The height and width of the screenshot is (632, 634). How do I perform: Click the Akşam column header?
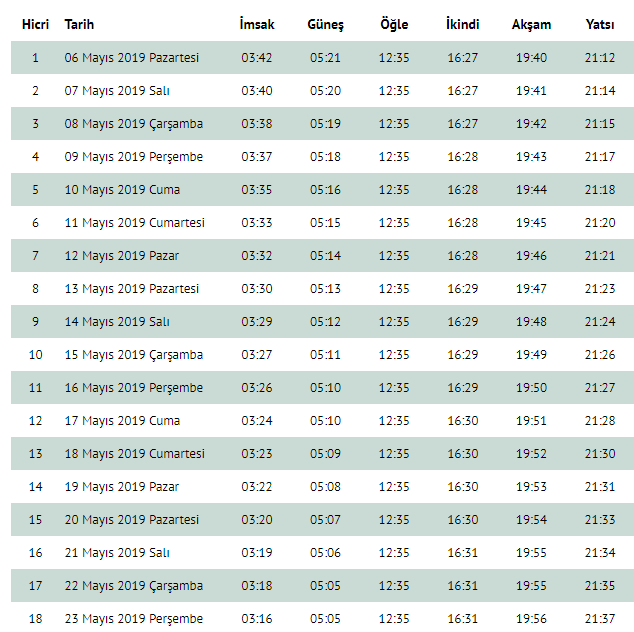coord(531,24)
